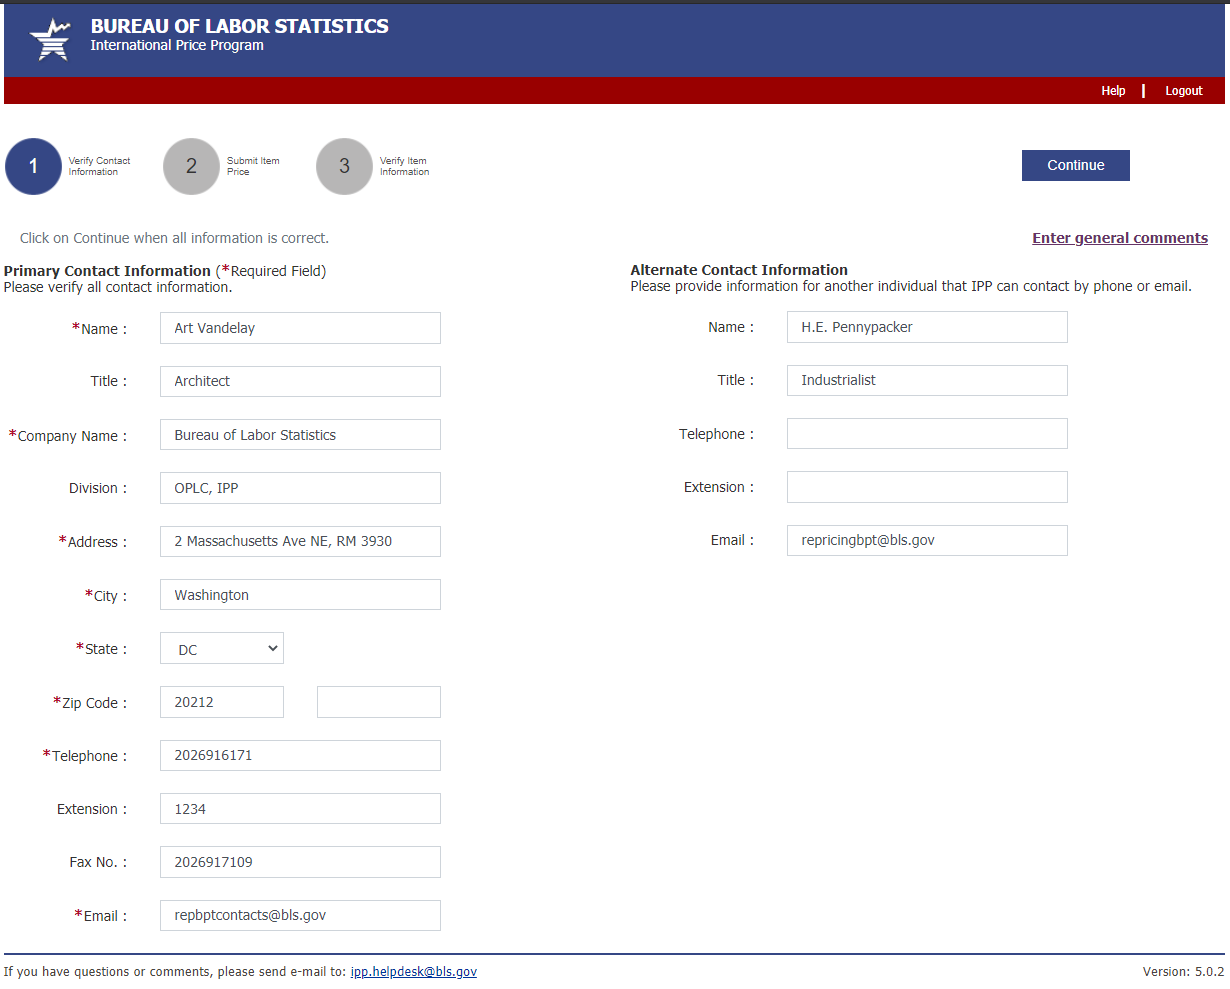Click the Verify Item Information step label
1230x989 pixels.
pyautogui.click(x=404, y=166)
